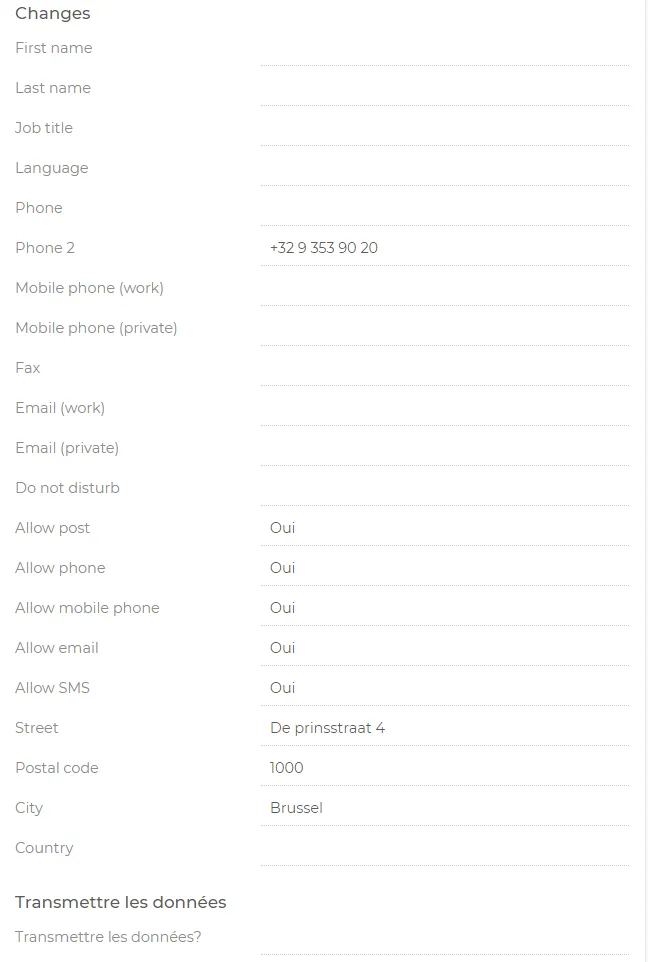Focus the Job title field
This screenshot has width=648, height=962.
pyautogui.click(x=445, y=128)
